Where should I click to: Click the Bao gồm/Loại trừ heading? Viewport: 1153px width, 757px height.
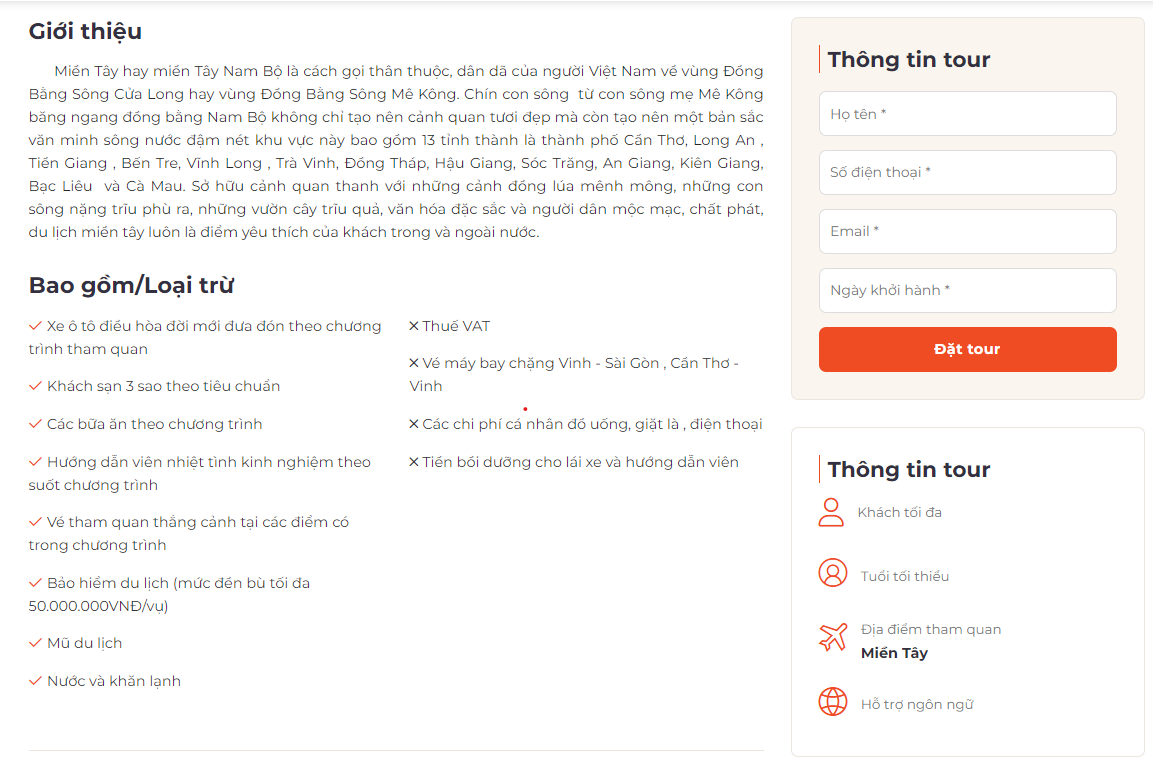(131, 284)
